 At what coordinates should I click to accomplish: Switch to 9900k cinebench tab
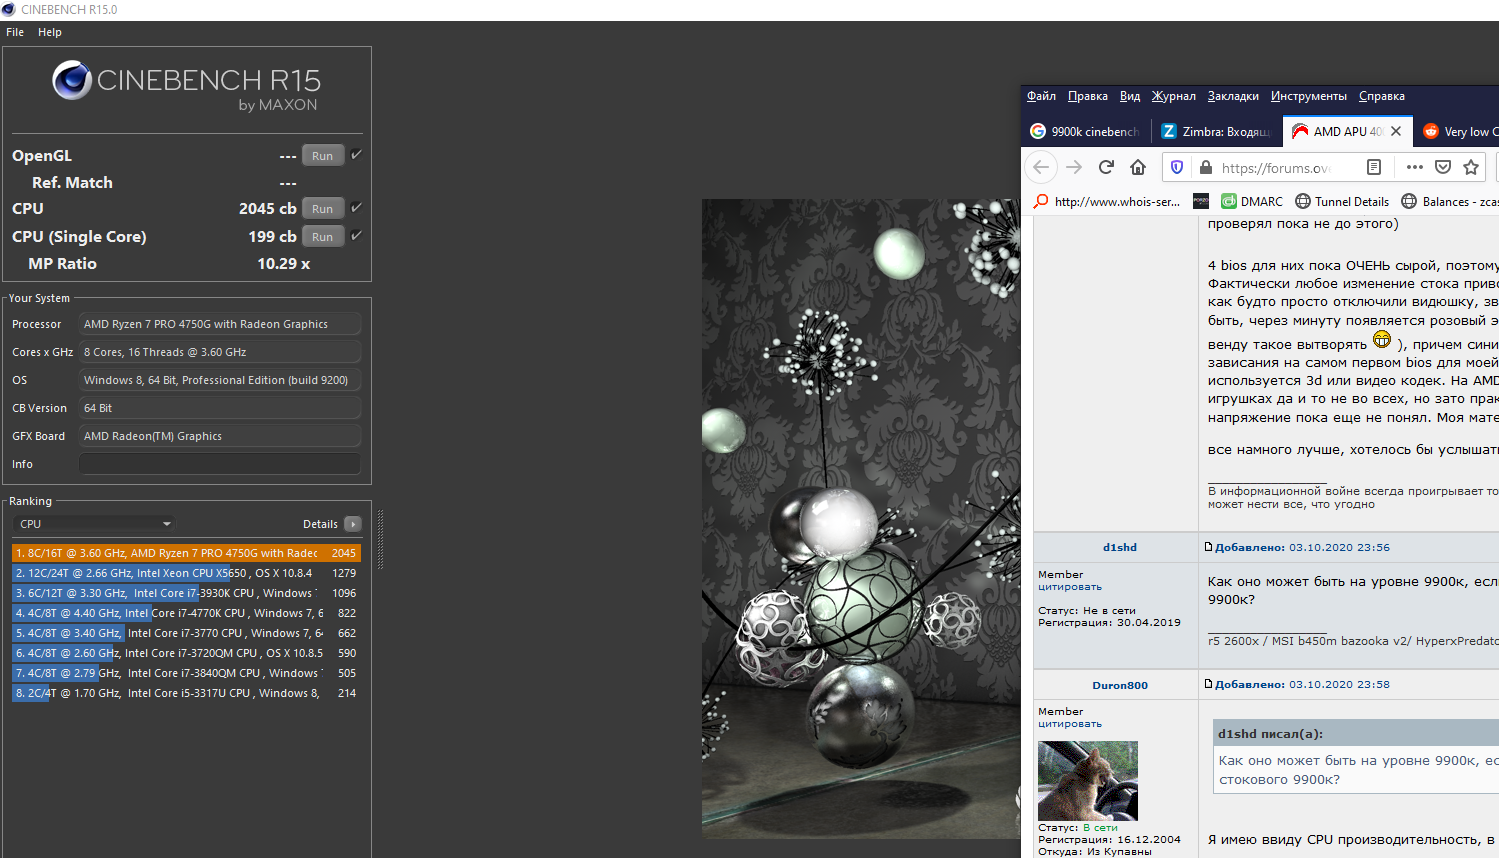pyautogui.click(x=1086, y=131)
